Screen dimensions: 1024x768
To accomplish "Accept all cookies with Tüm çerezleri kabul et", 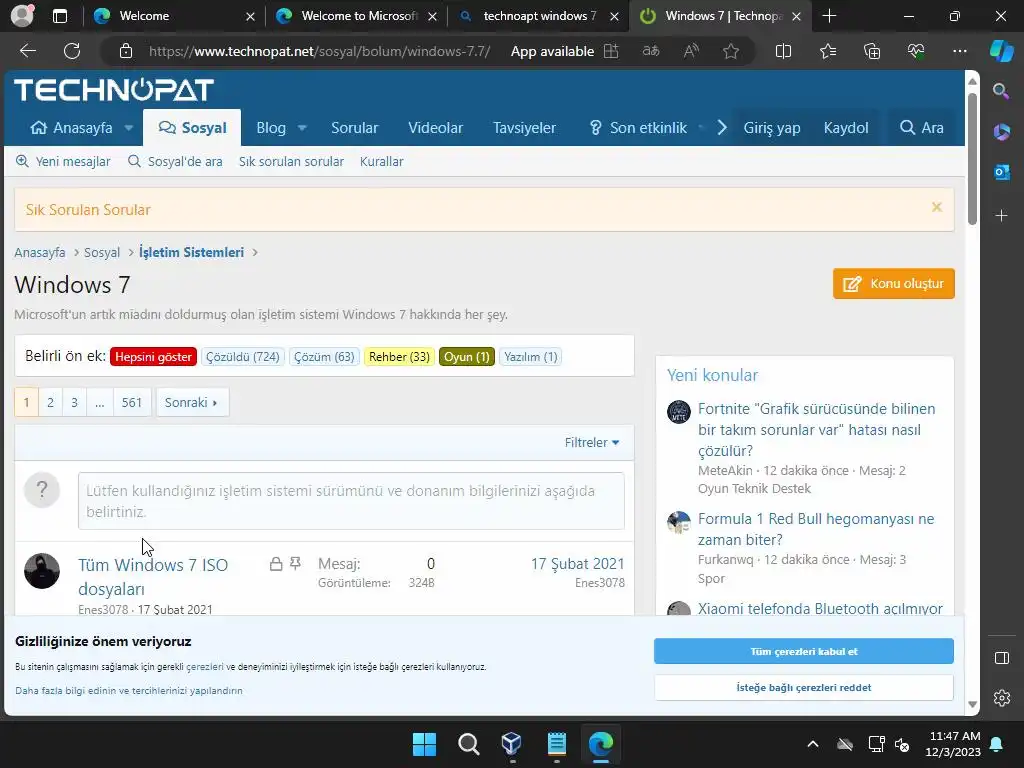I will [x=803, y=651].
